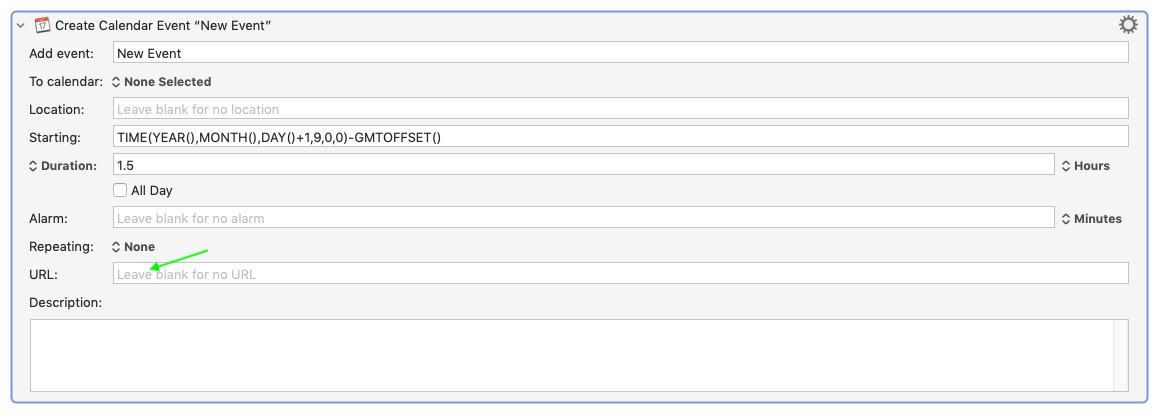Open the To calendar popup menu
The height and width of the screenshot is (417, 1159).
point(162,82)
